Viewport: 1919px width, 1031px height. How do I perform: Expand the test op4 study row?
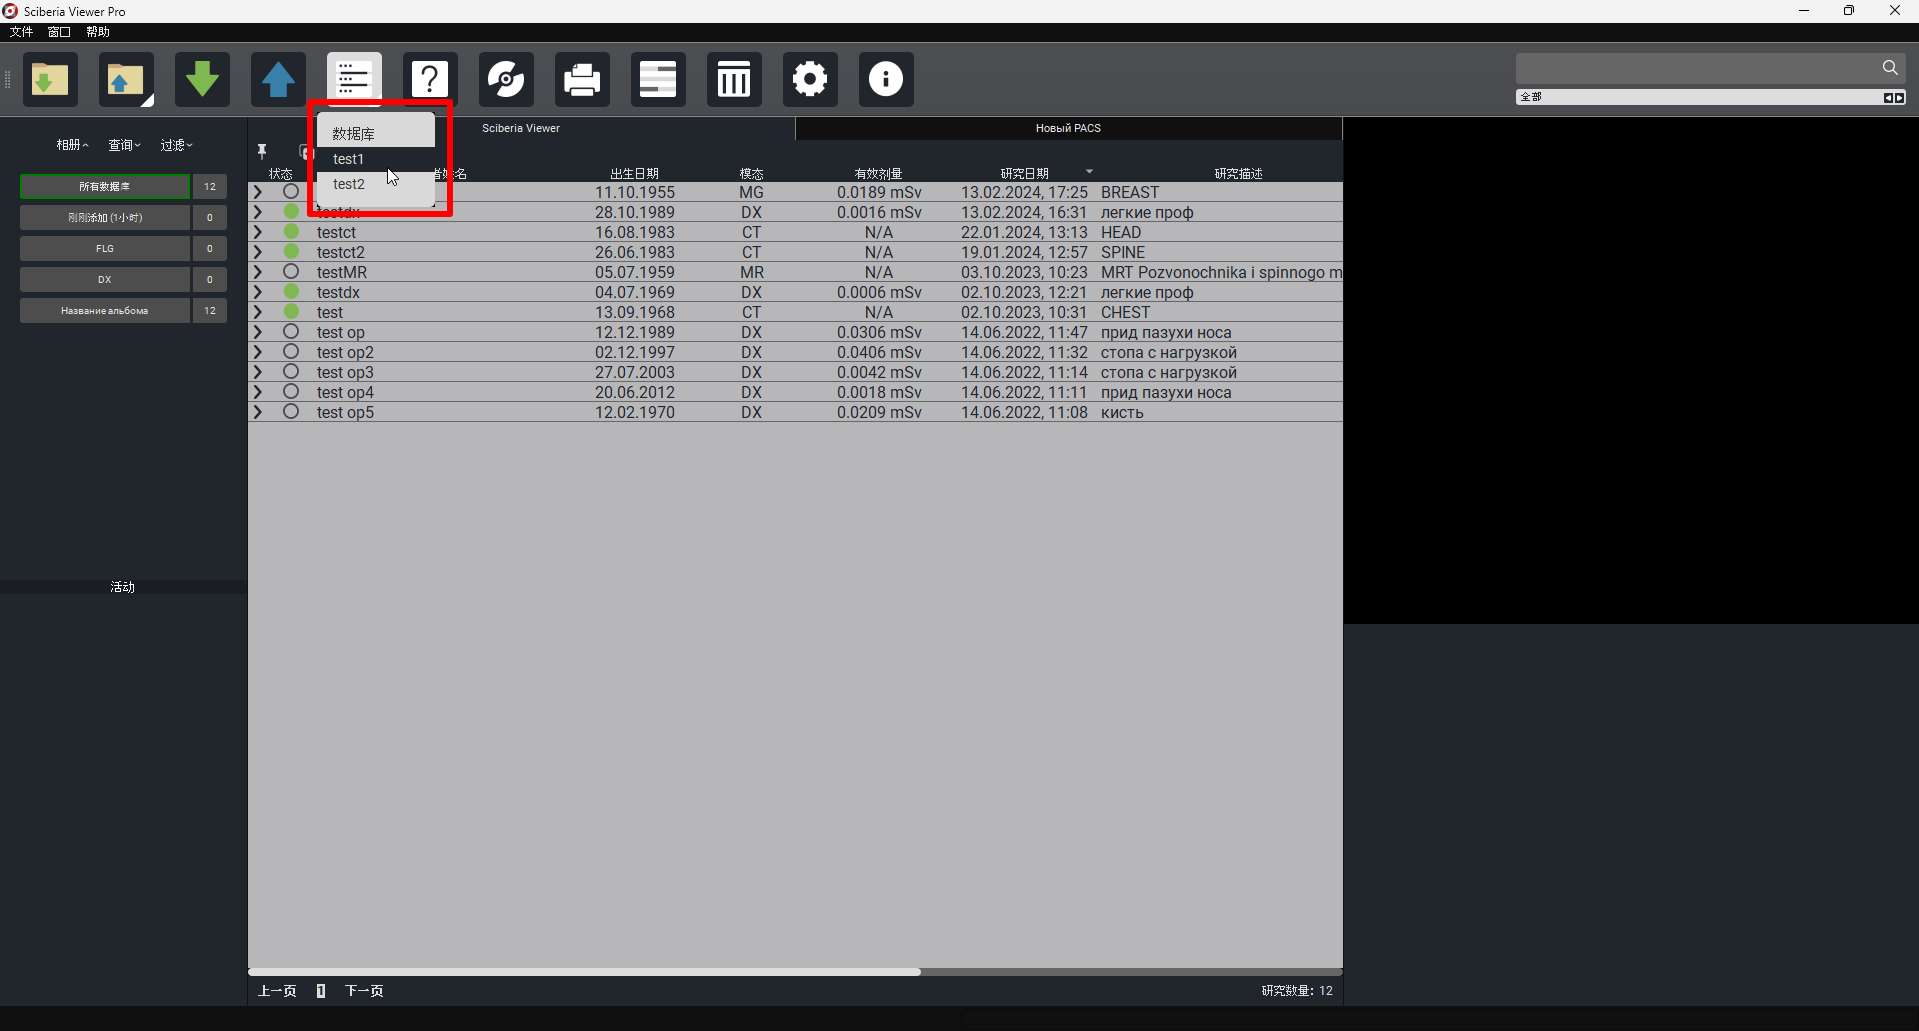point(258,392)
